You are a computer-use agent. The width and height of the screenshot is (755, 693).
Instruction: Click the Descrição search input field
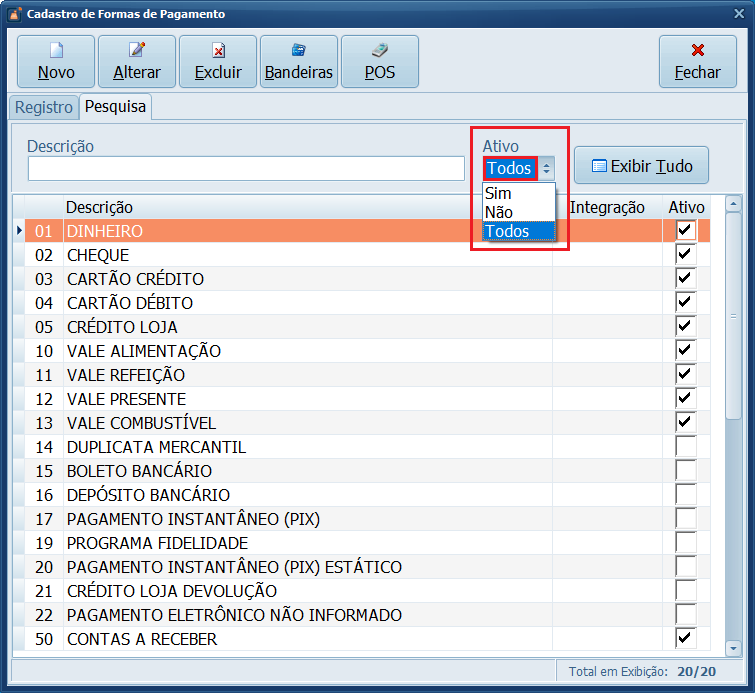click(x=245, y=169)
